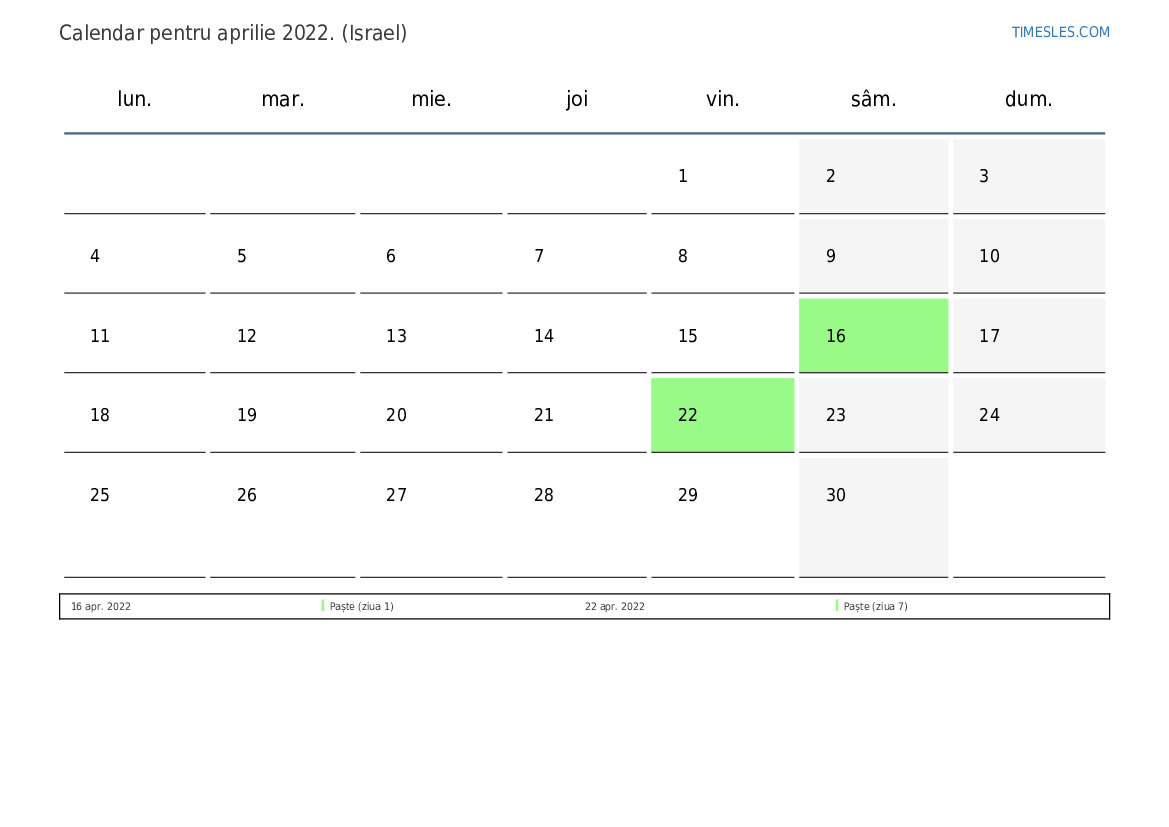Pick date 5 under 'mar.'

[x=242, y=257]
